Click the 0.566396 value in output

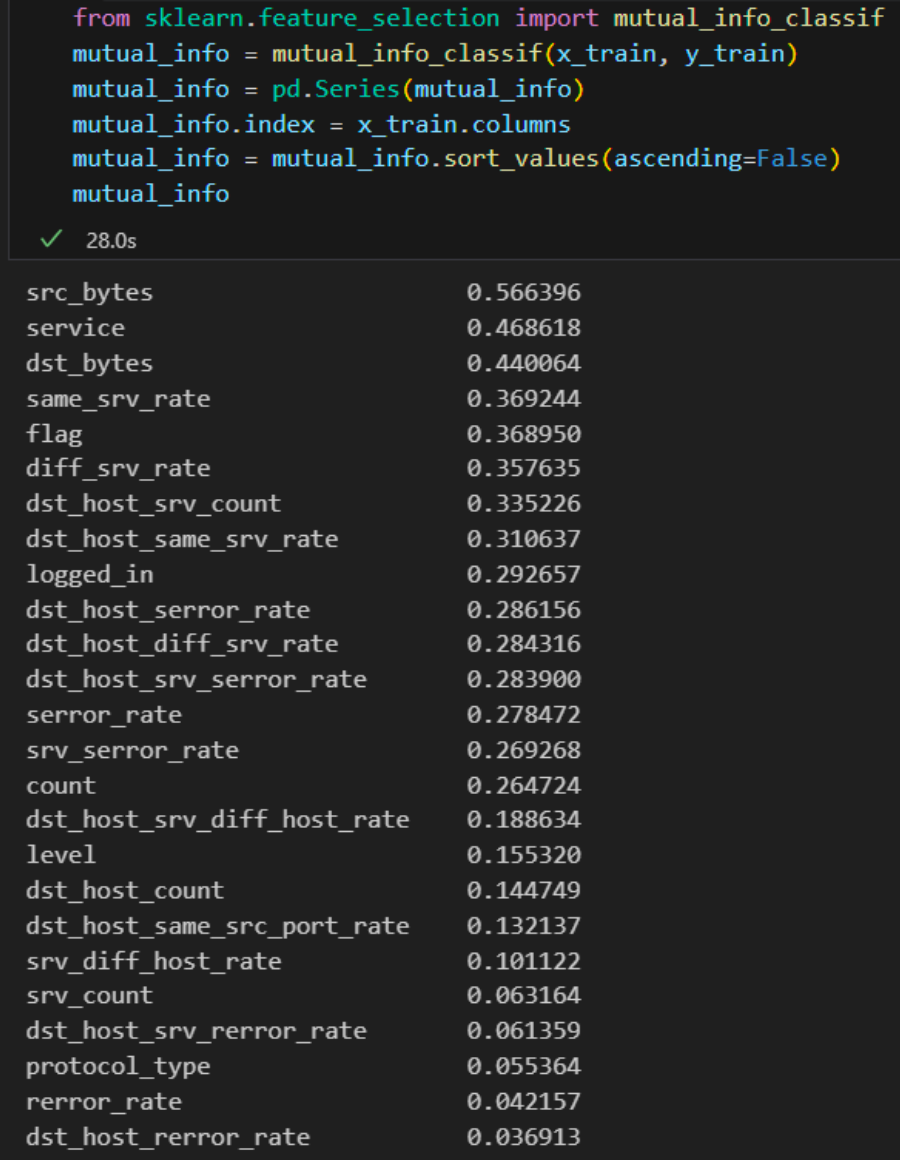[x=523, y=293]
